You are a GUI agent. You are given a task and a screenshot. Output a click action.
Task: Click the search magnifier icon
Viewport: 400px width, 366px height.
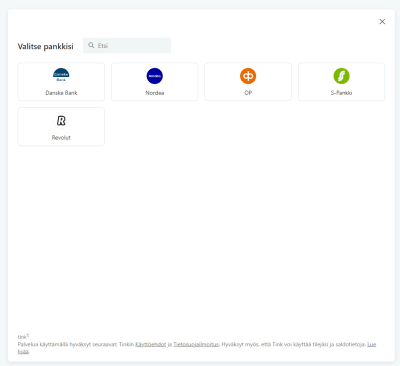[x=91, y=45]
